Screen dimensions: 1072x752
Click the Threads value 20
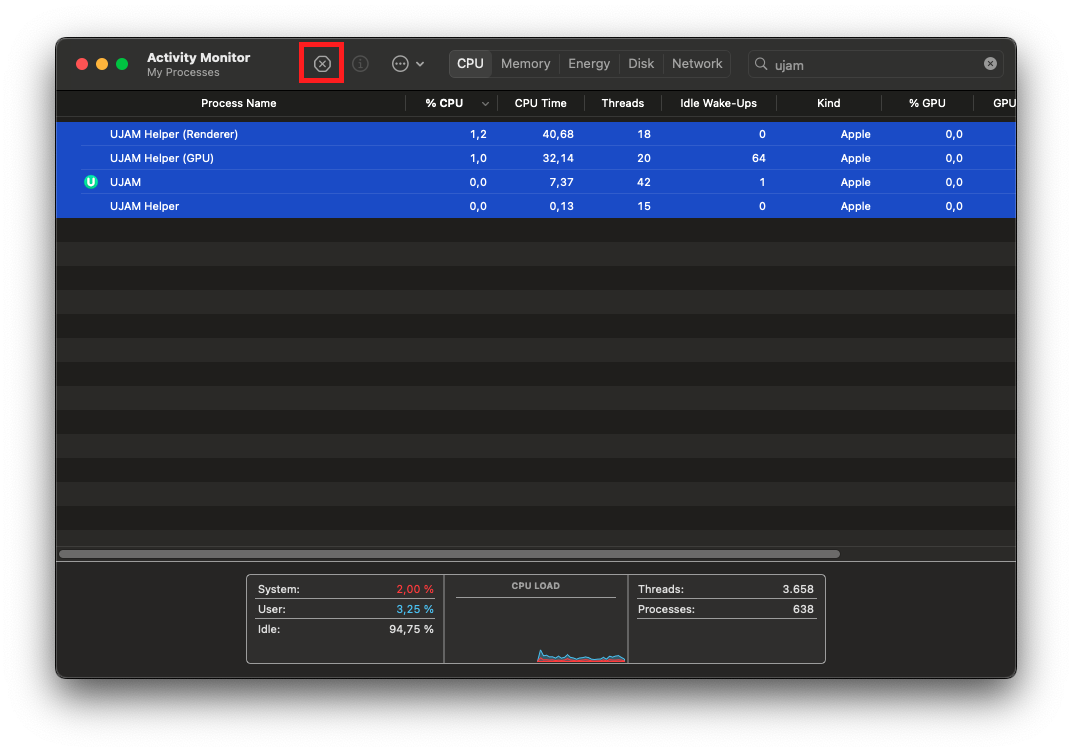tap(643, 158)
